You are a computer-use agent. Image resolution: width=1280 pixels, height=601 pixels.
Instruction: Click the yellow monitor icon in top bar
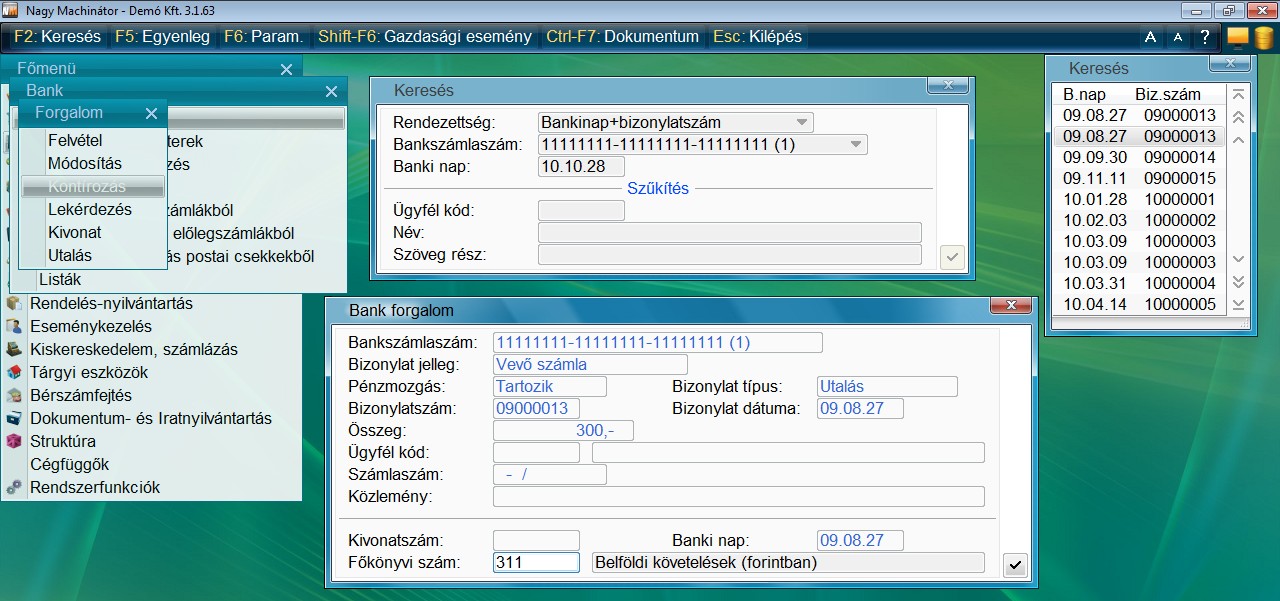coord(1238,37)
